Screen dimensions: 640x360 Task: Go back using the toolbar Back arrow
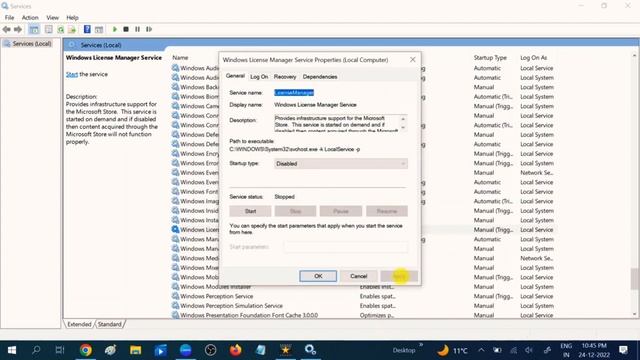[7, 29]
